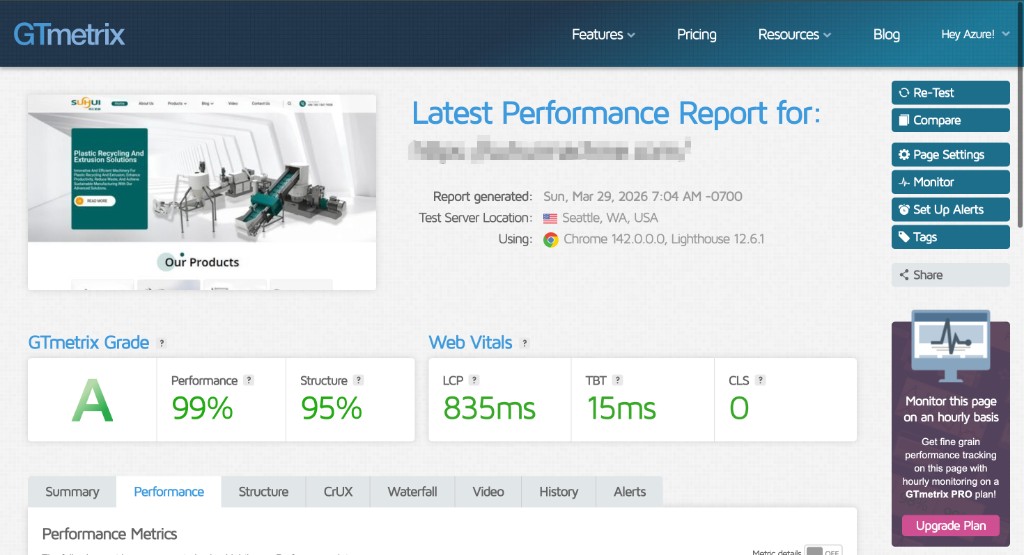Click the 99% Performance score
Viewport: 1024px width, 555px height.
202,409
